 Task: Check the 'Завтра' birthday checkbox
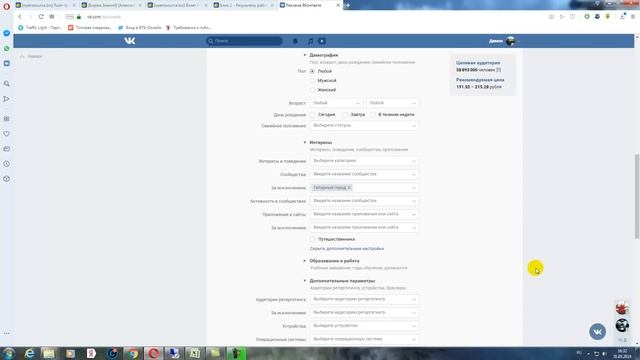tap(345, 115)
